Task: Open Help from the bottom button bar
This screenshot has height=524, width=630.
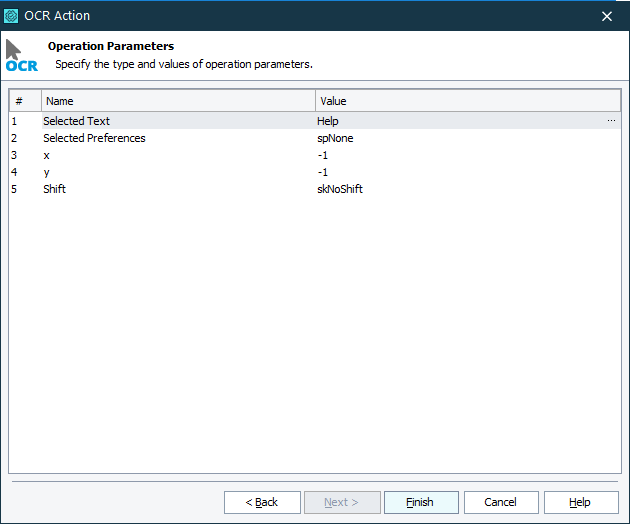Action: (580, 502)
